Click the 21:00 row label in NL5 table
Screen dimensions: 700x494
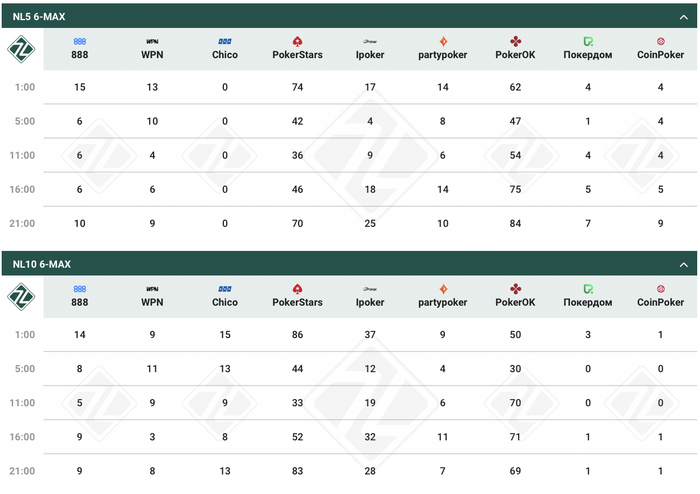24,224
